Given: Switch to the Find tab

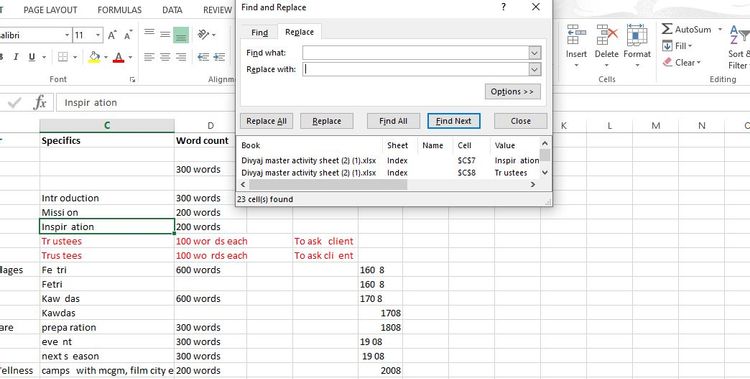Looking at the screenshot, I should point(260,32).
